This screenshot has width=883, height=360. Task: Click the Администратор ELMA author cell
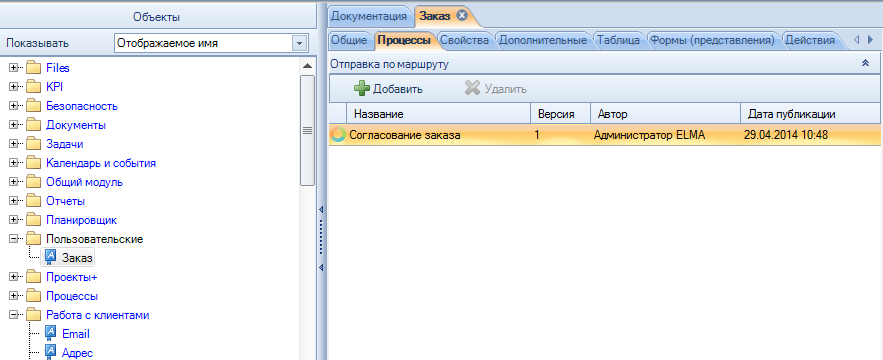click(649, 135)
